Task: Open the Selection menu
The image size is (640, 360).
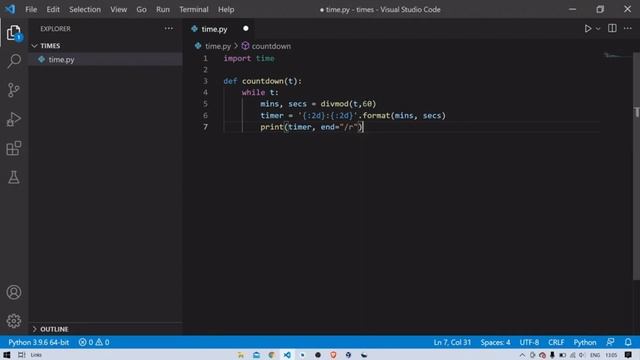Action: [x=85, y=9]
